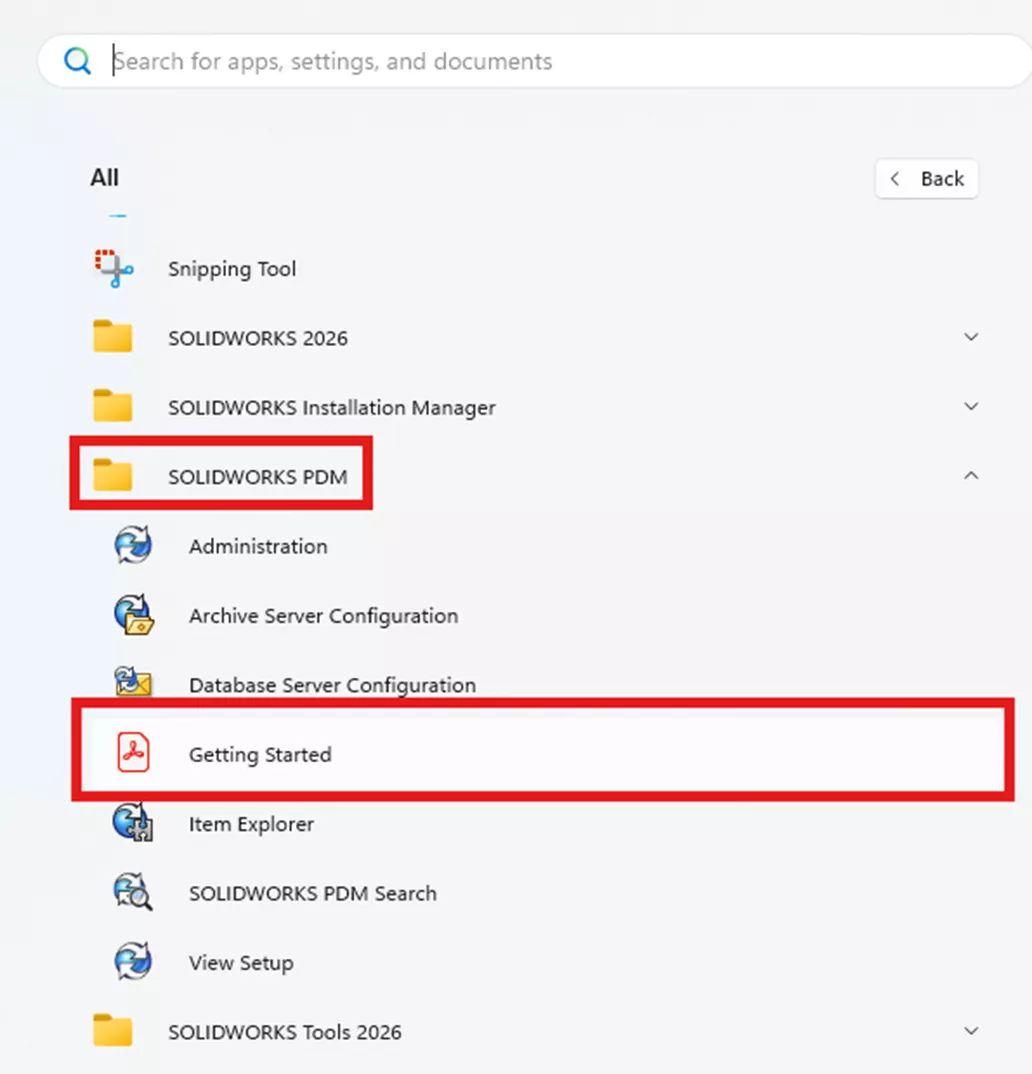The image size is (1032, 1074).
Task: Expand the SOLIDWORKS 2026 folder
Action: point(971,337)
